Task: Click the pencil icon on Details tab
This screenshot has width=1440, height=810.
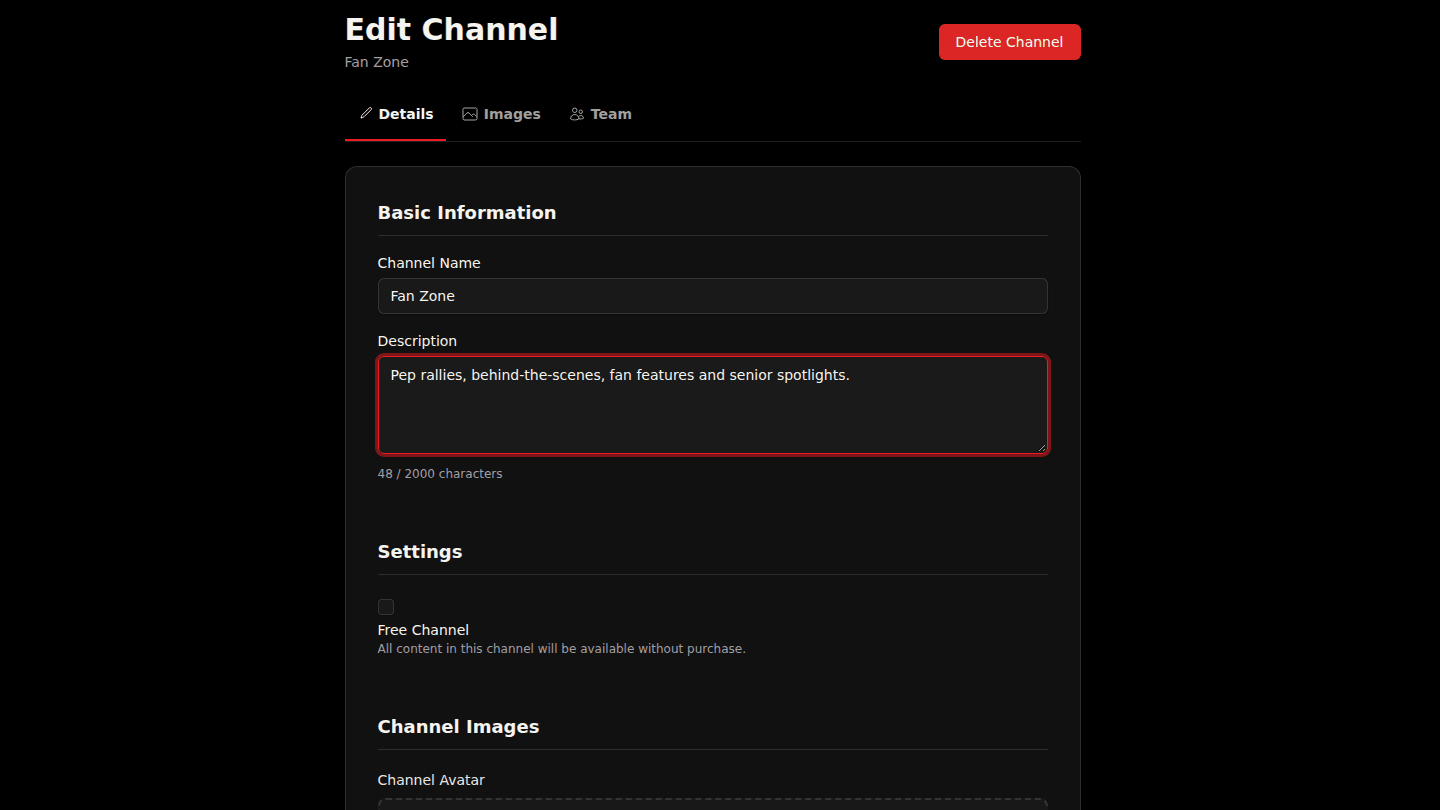Action: (x=366, y=114)
